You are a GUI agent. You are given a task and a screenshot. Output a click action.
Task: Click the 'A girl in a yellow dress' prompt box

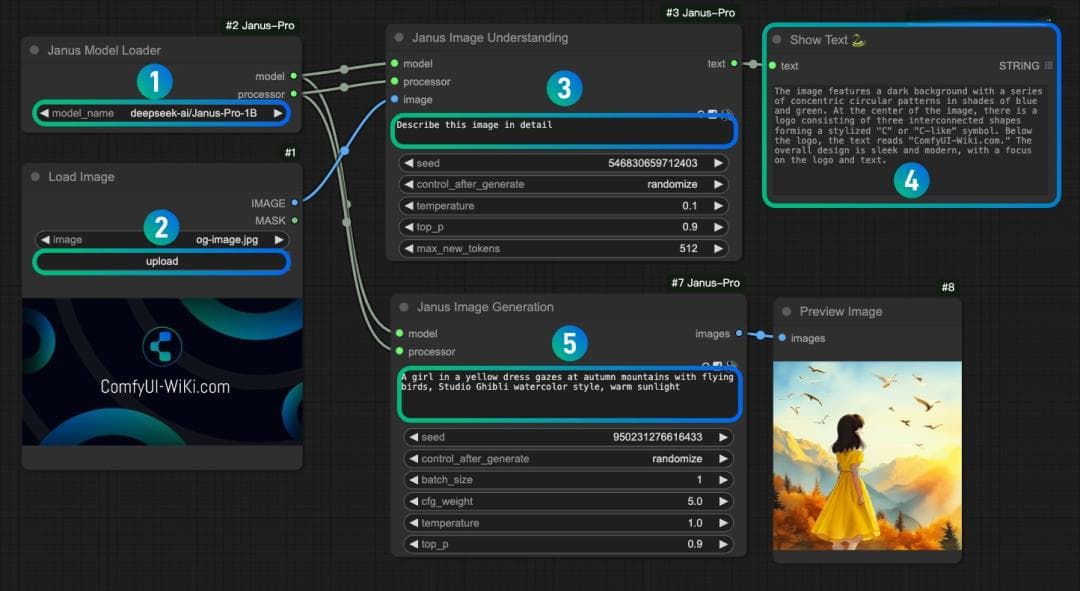569,394
